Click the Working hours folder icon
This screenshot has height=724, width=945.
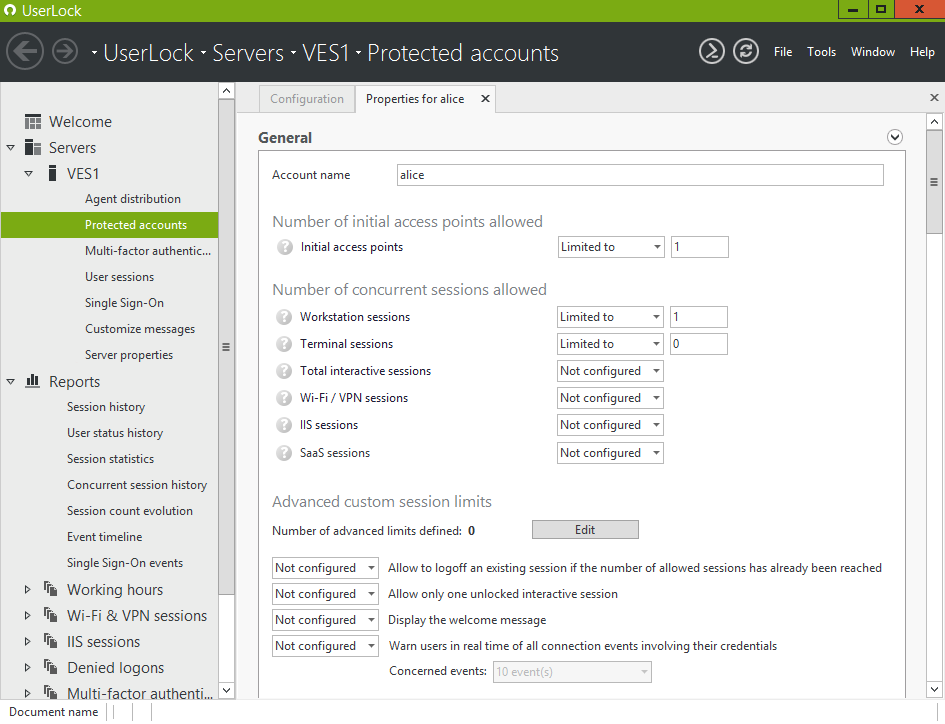[51, 589]
